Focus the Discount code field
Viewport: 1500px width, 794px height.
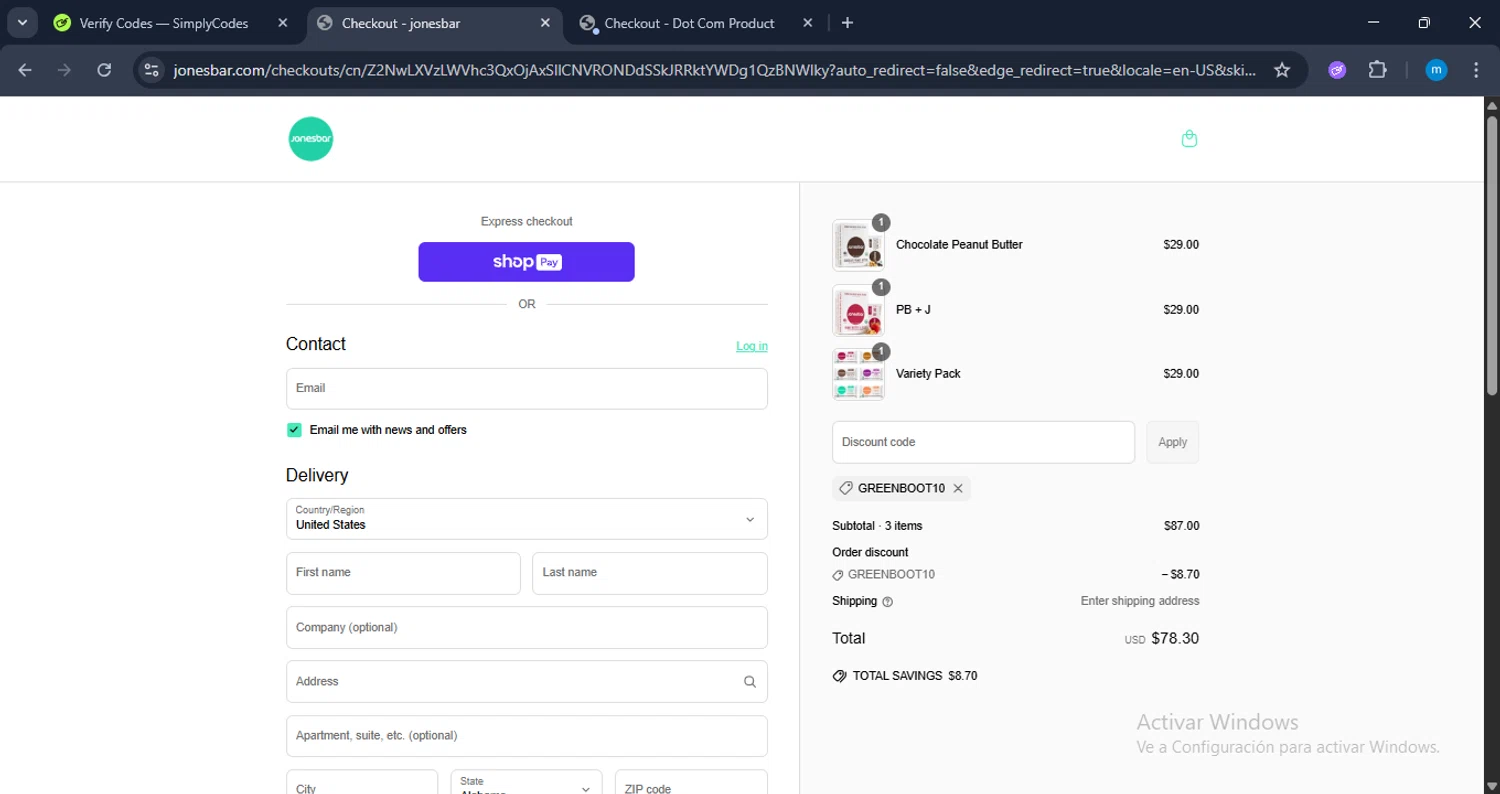tap(983, 442)
